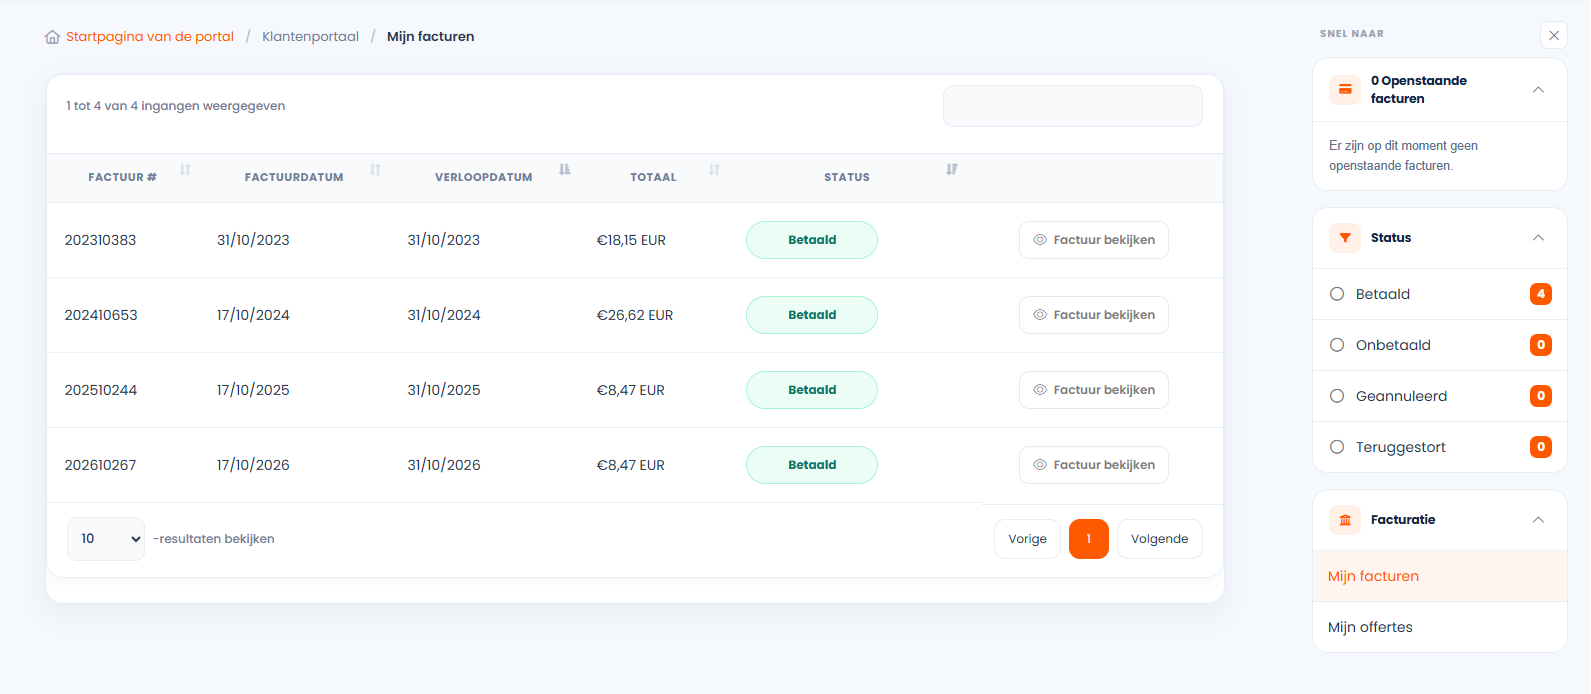This screenshot has height=694, width=1591.
Task: Open Mijn offertes in the Facturatie menu
Action: click(1440, 627)
